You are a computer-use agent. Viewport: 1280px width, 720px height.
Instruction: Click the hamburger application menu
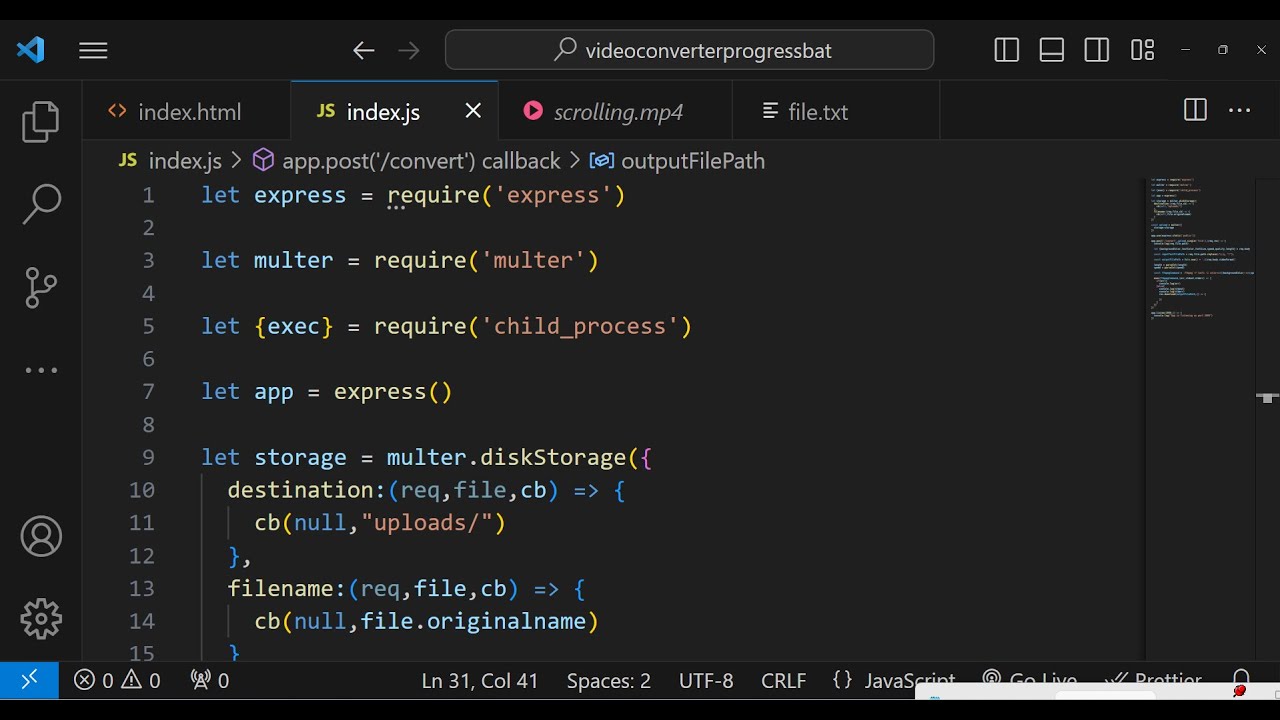coord(93,50)
